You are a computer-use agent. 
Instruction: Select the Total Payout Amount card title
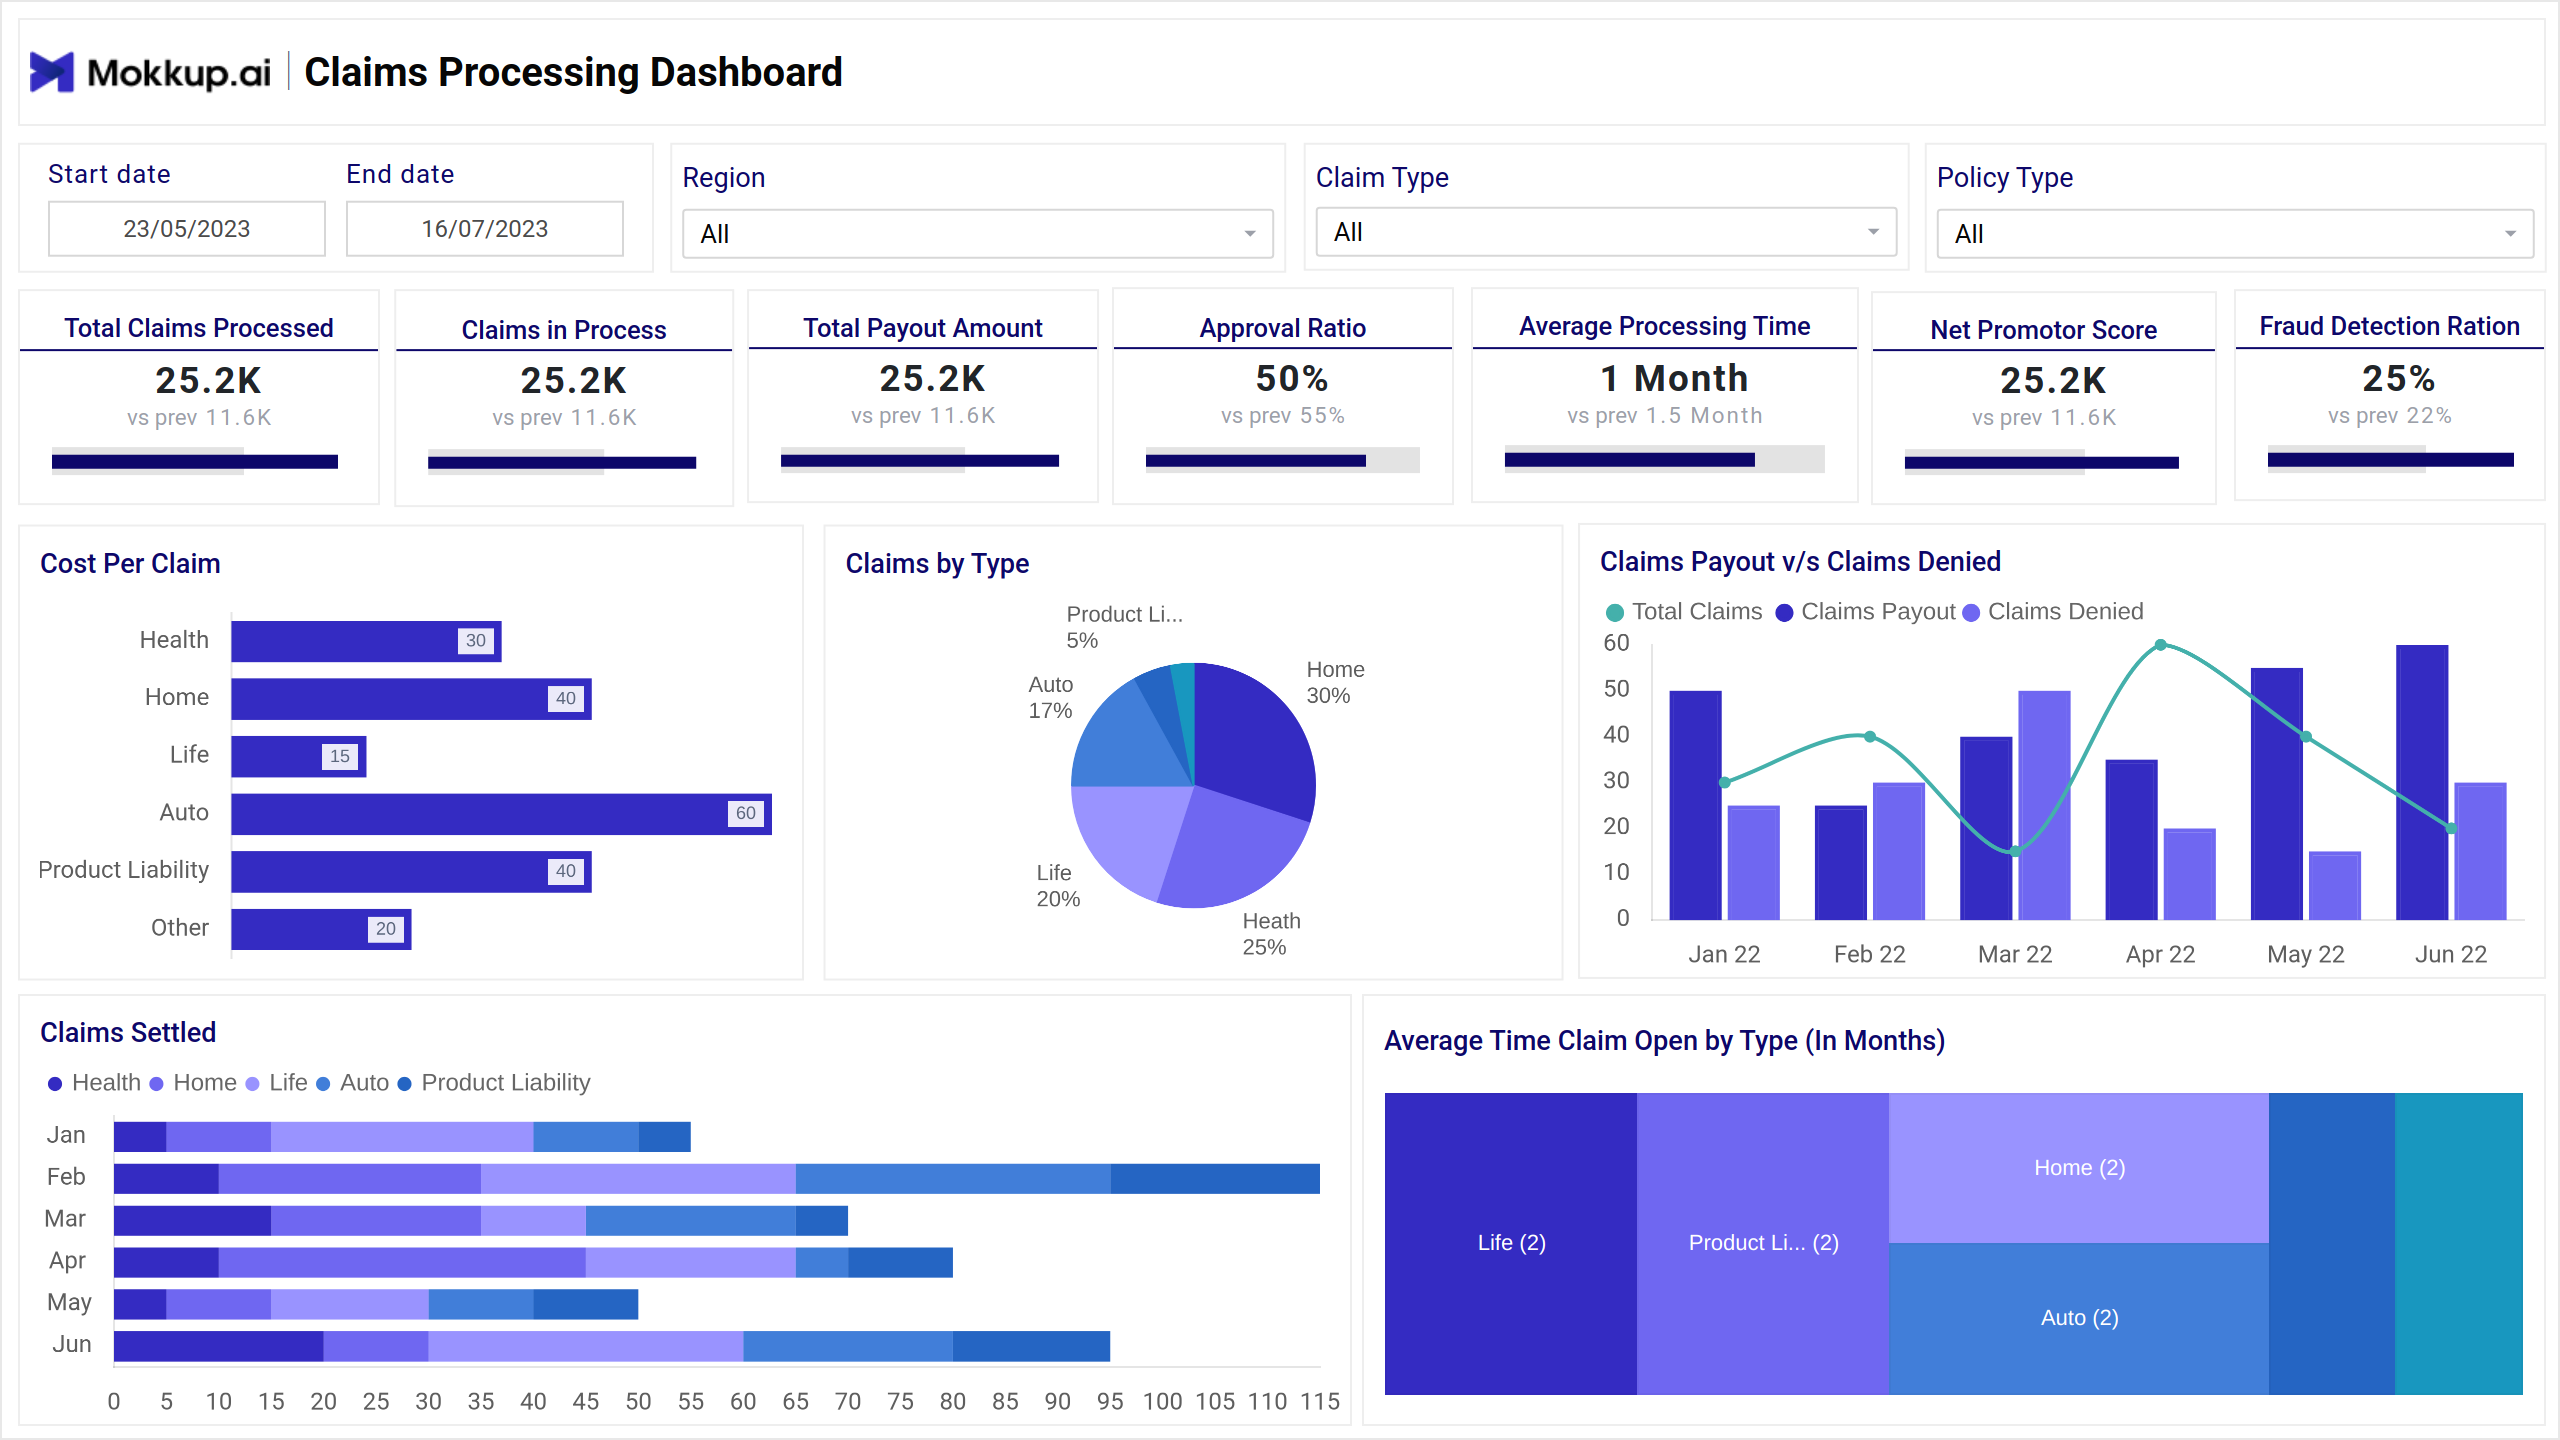pyautogui.click(x=922, y=328)
